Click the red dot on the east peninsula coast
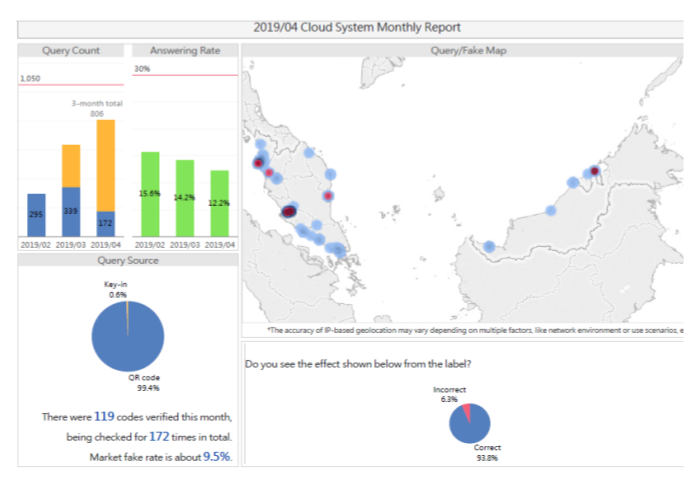The height and width of the screenshot is (481, 700). (x=328, y=196)
